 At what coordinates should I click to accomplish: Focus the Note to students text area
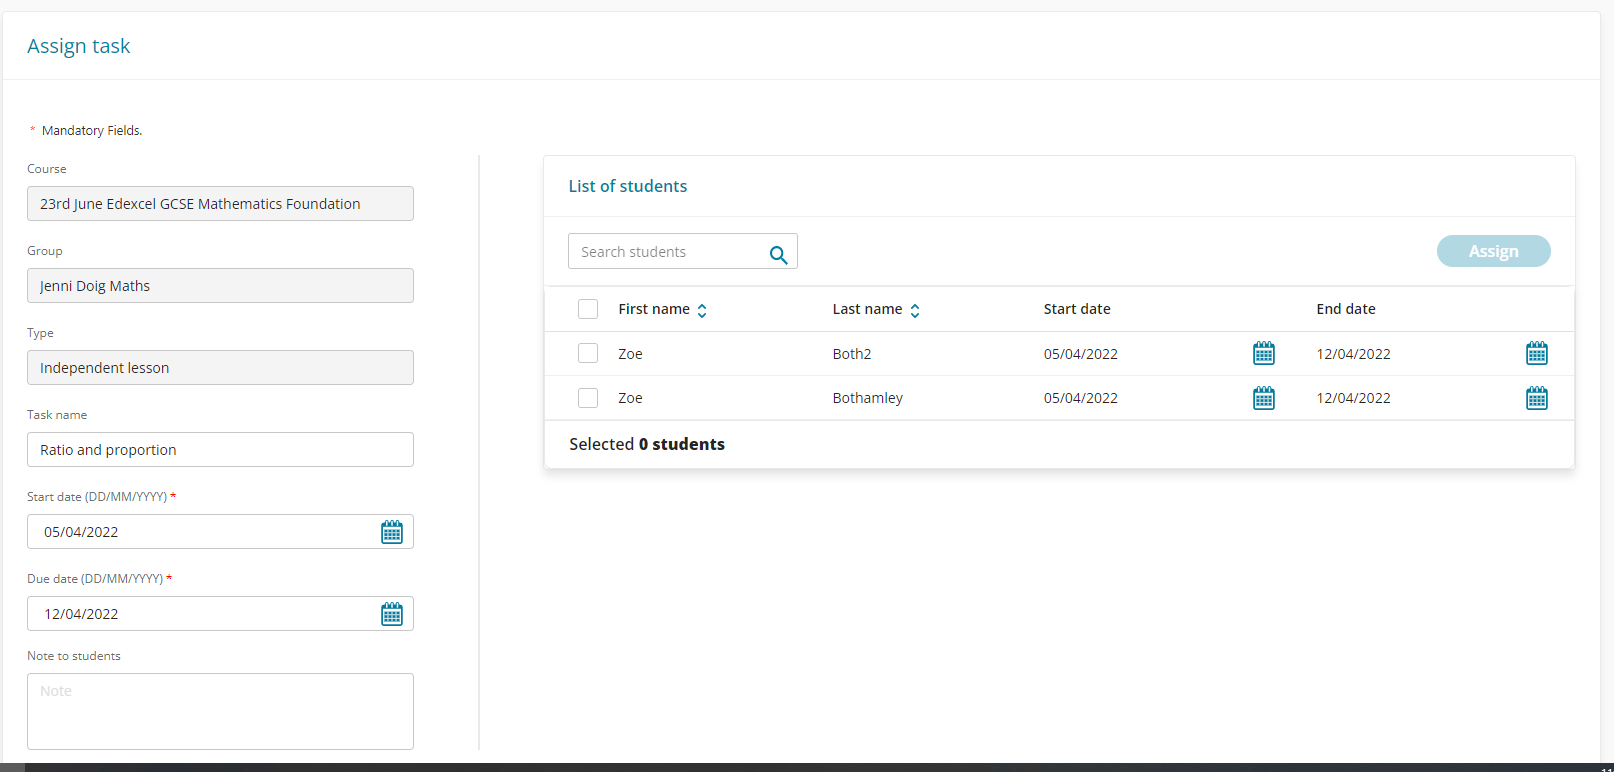[x=220, y=711]
